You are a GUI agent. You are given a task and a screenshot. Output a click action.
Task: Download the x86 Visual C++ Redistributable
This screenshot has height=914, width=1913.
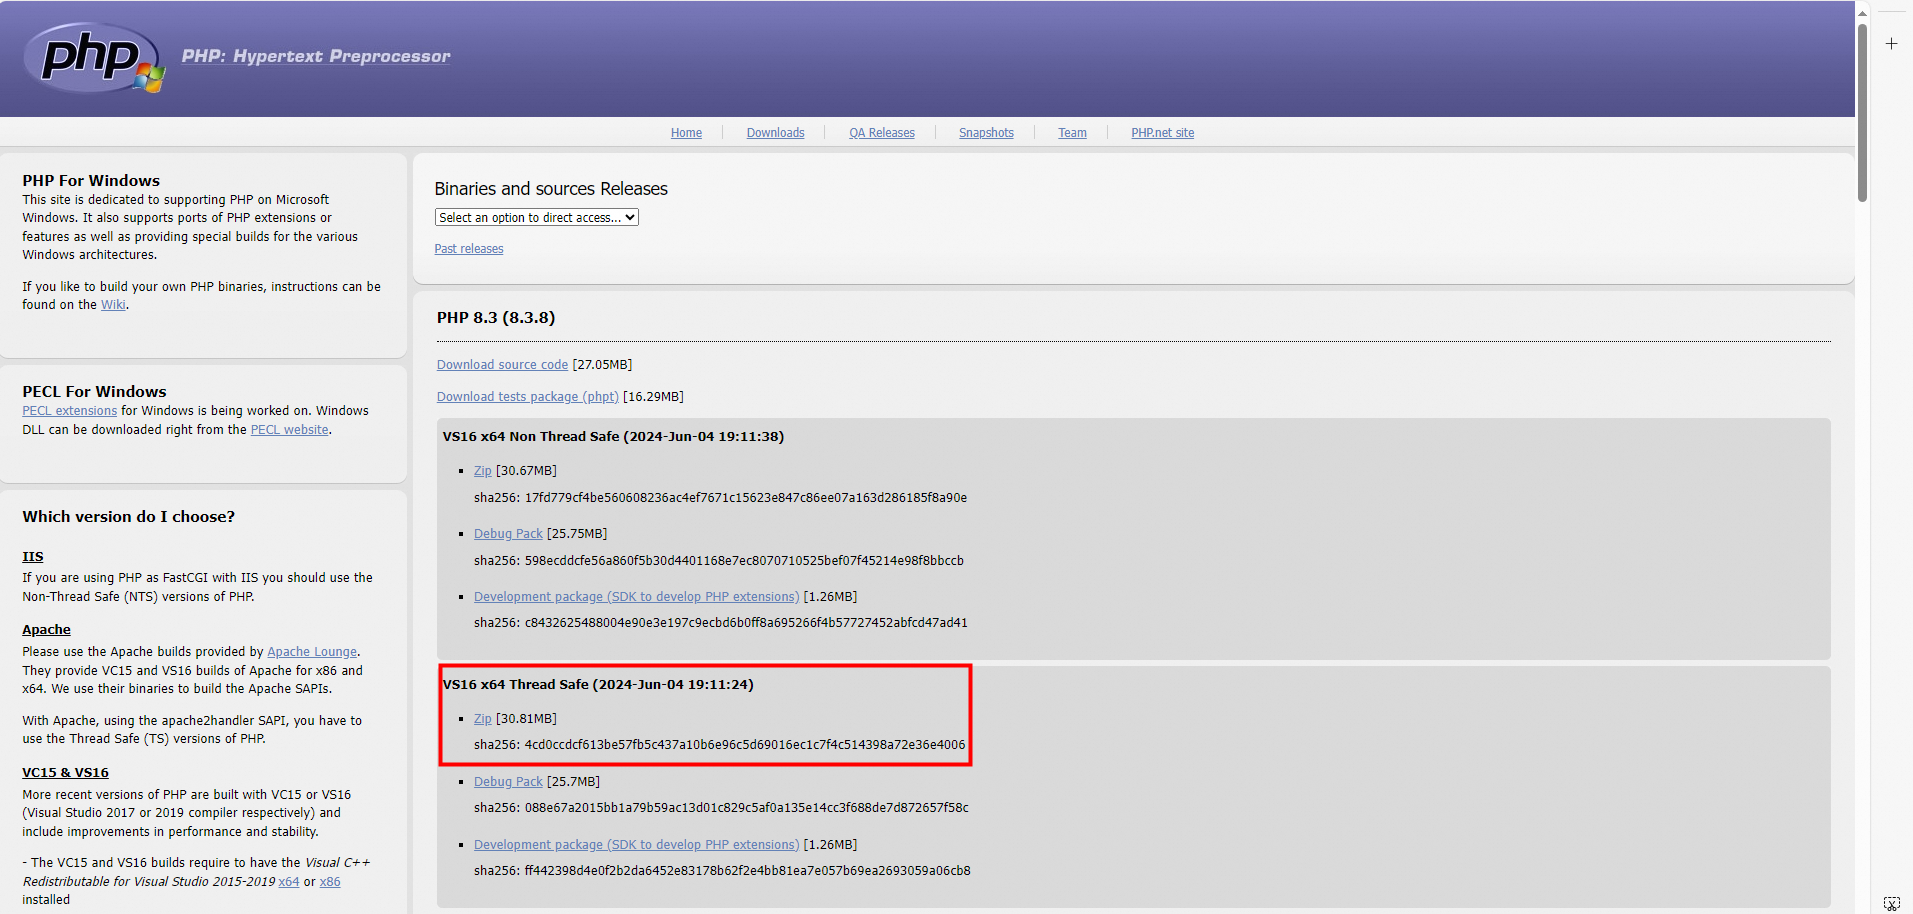[330, 882]
